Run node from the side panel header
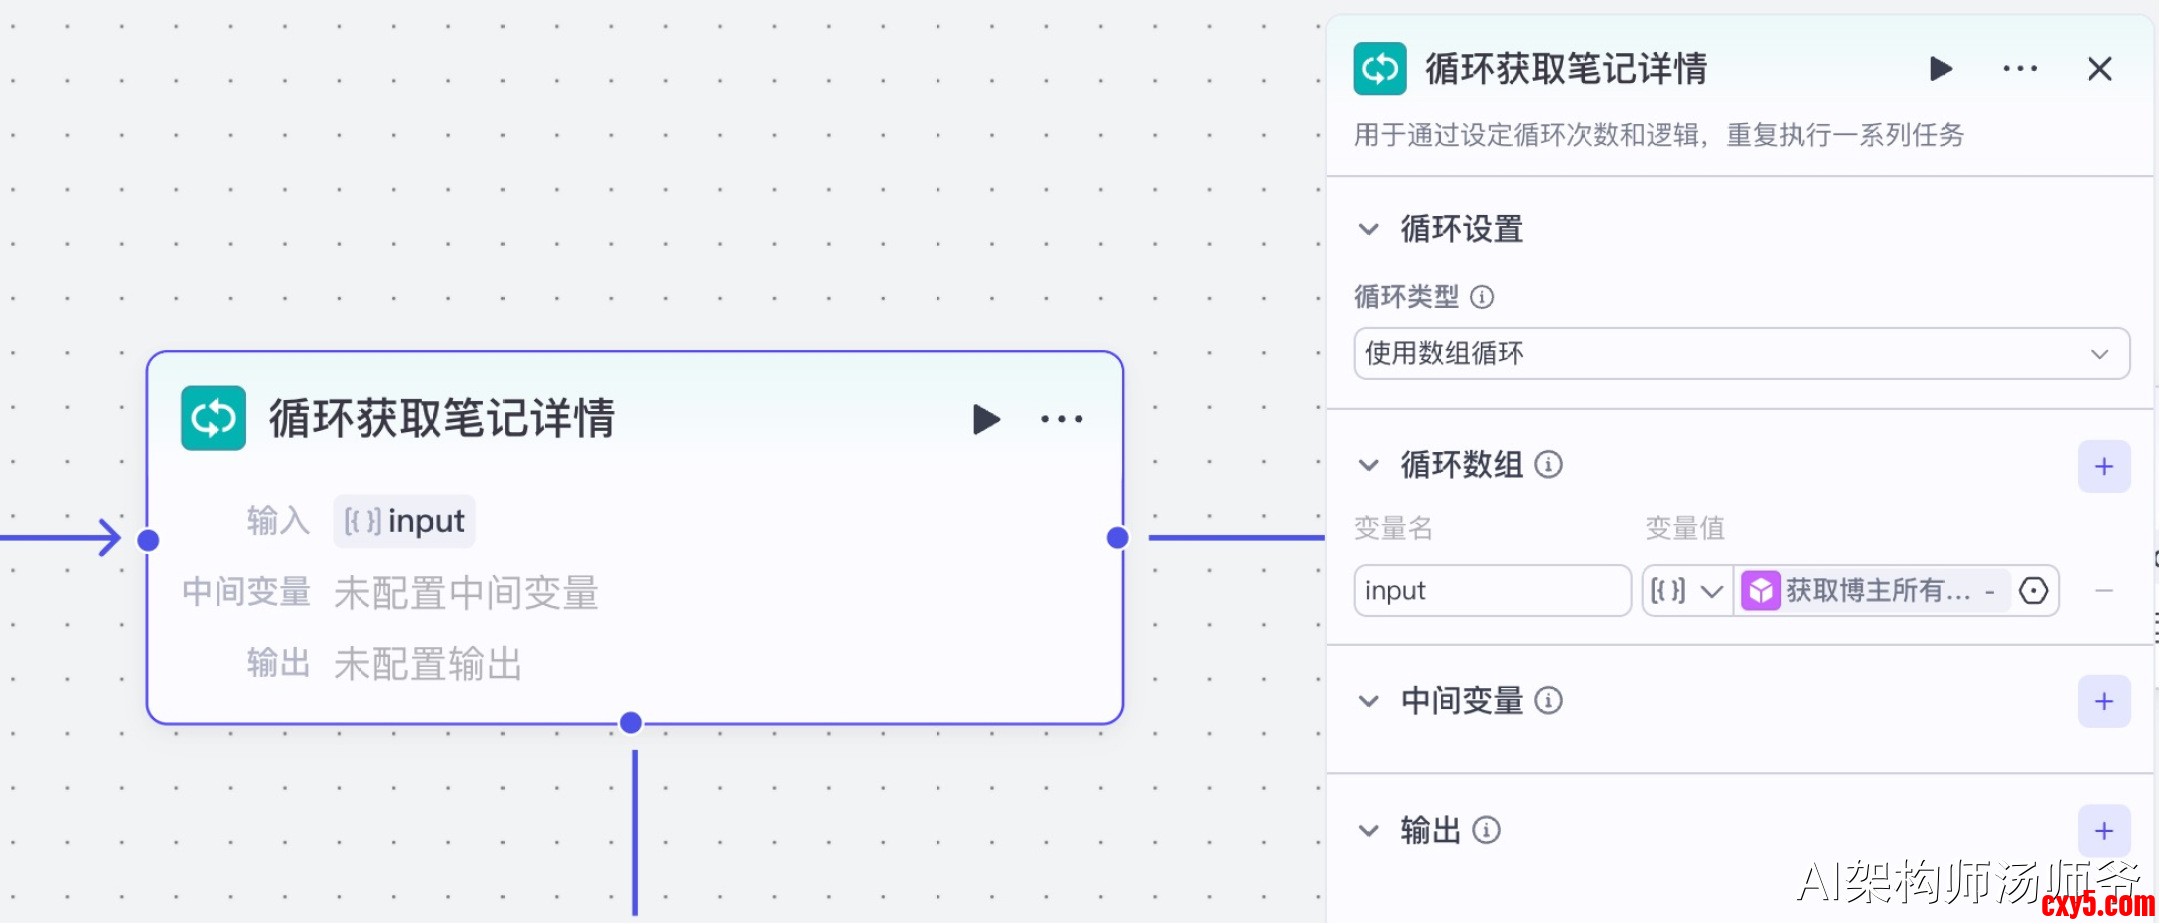This screenshot has height=924, width=2160. pos(1940,69)
